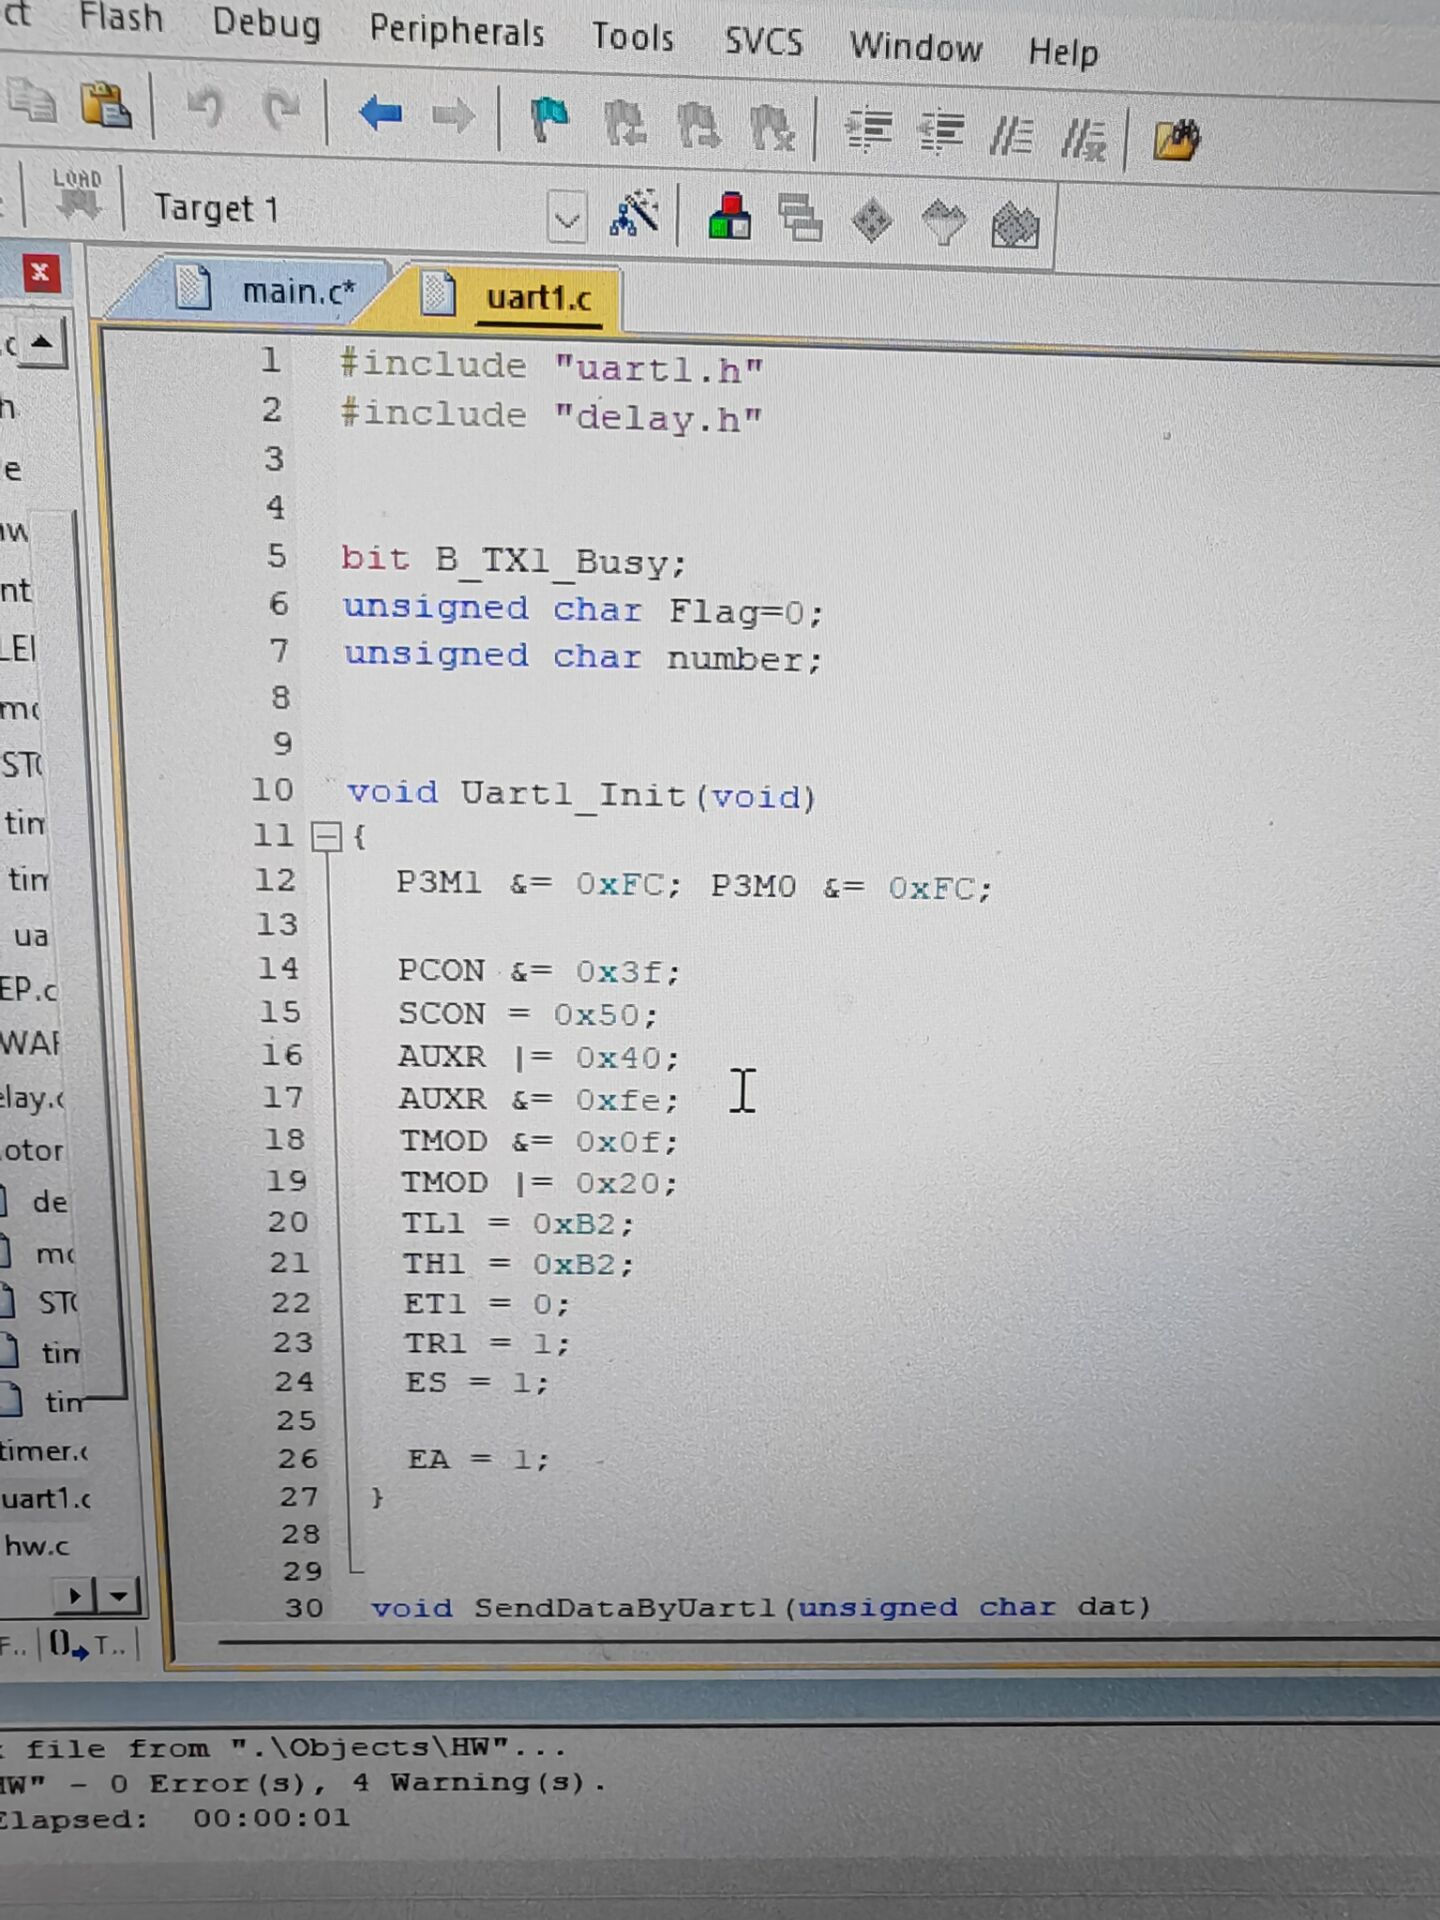Open the Manage Multi-Project Workspace icon
This screenshot has width=1440, height=1920.
(x=800, y=219)
